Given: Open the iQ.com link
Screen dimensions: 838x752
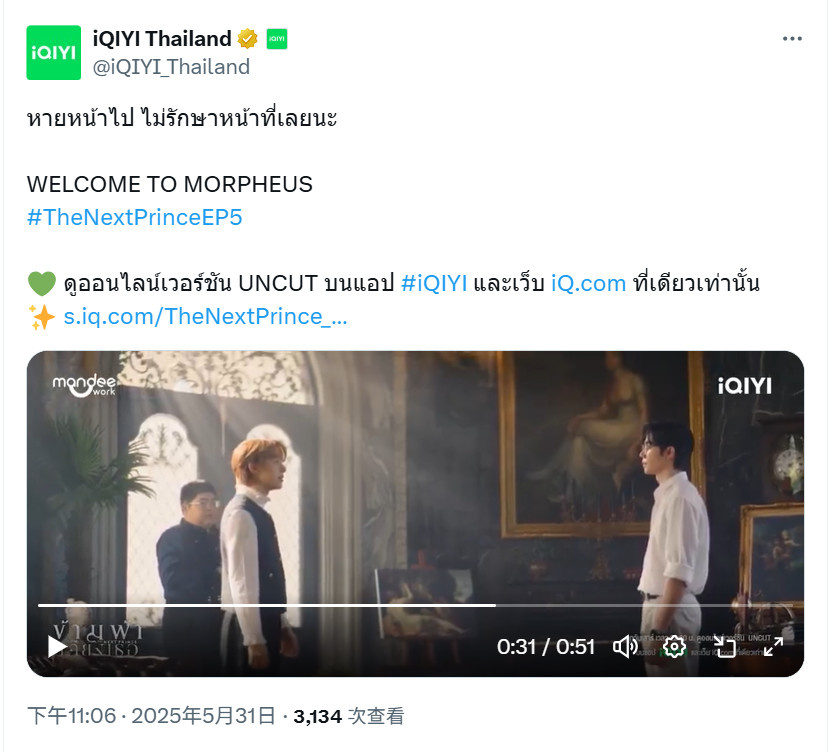Looking at the screenshot, I should 588,283.
